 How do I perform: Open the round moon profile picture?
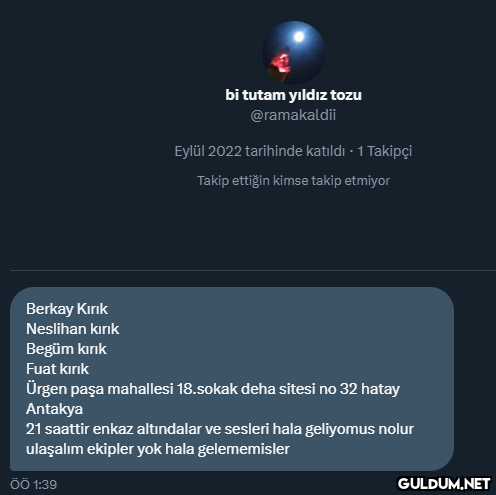tap(293, 52)
